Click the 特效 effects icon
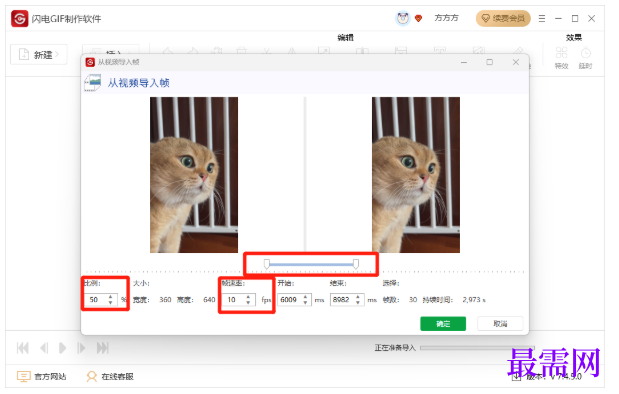 [x=561, y=58]
